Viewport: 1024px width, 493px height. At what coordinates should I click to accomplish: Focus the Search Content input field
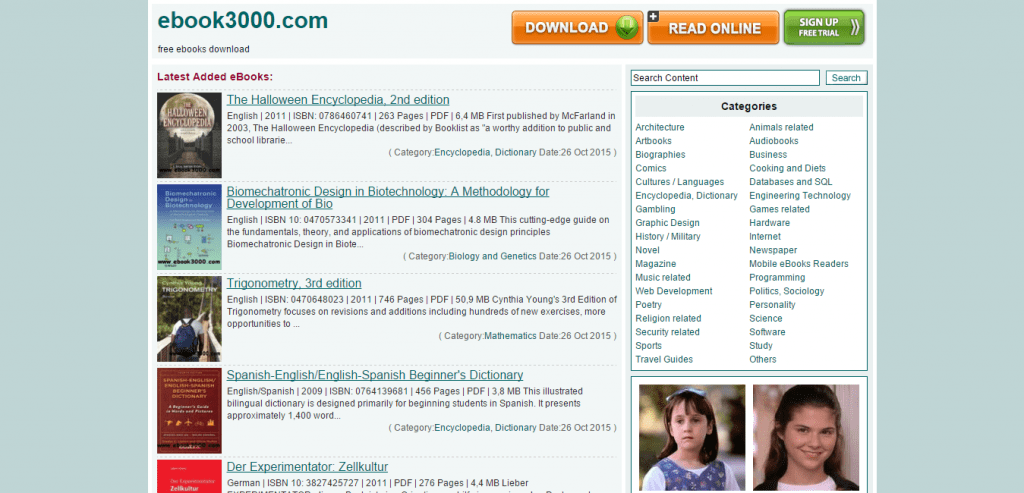pos(725,78)
